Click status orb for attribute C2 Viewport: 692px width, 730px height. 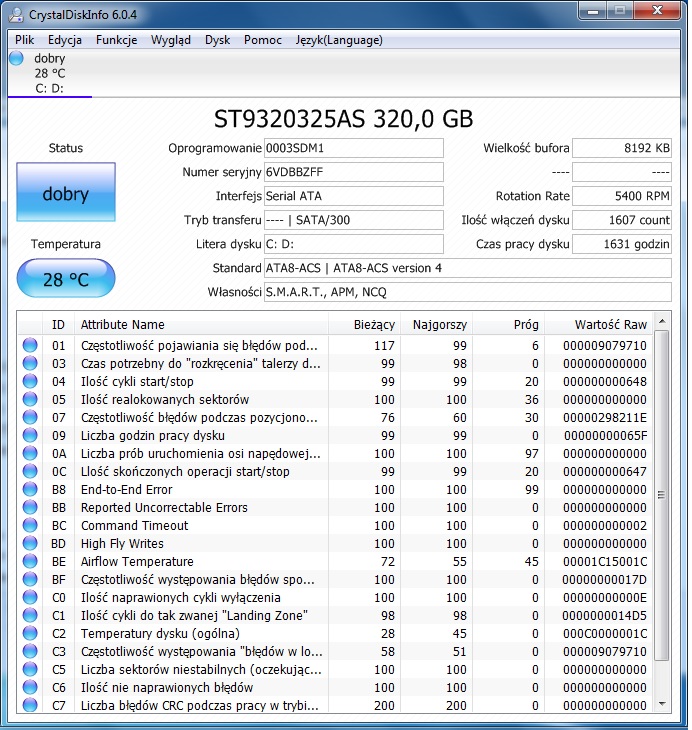pyautogui.click(x=30, y=633)
